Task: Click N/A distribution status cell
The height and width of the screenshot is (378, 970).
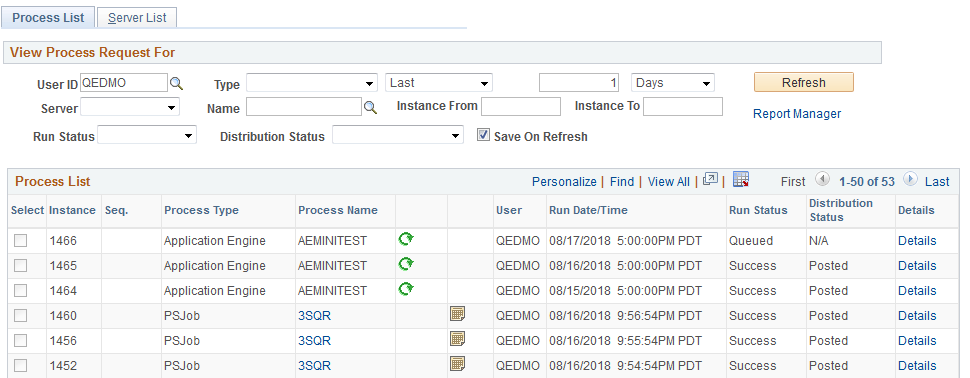Action: click(x=818, y=241)
